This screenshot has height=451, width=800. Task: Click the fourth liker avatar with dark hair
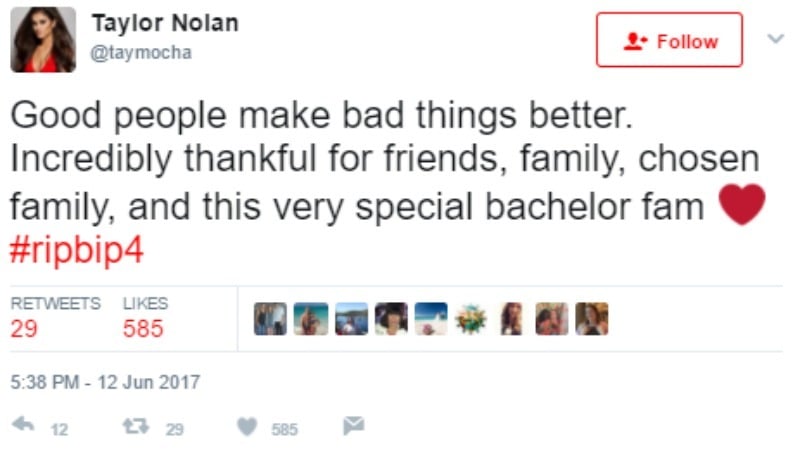[390, 319]
